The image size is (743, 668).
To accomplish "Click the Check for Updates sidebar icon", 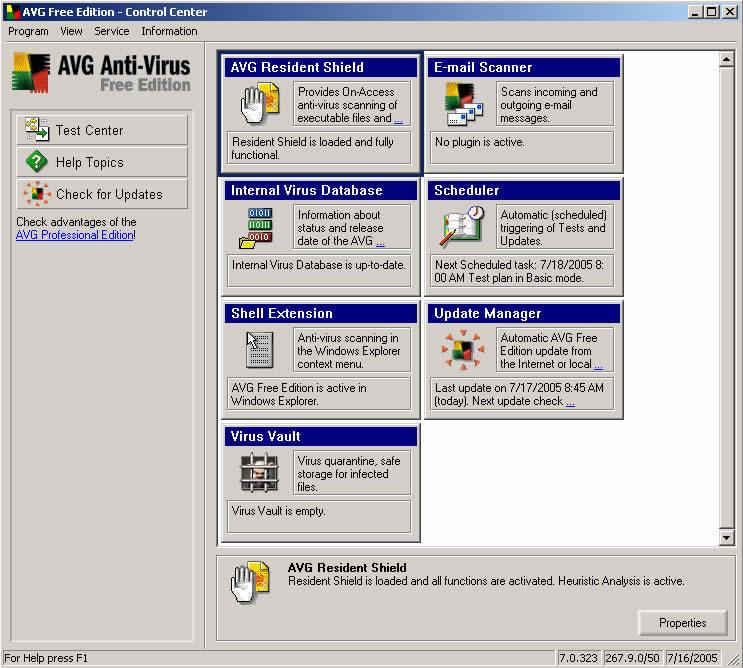I will coord(36,194).
